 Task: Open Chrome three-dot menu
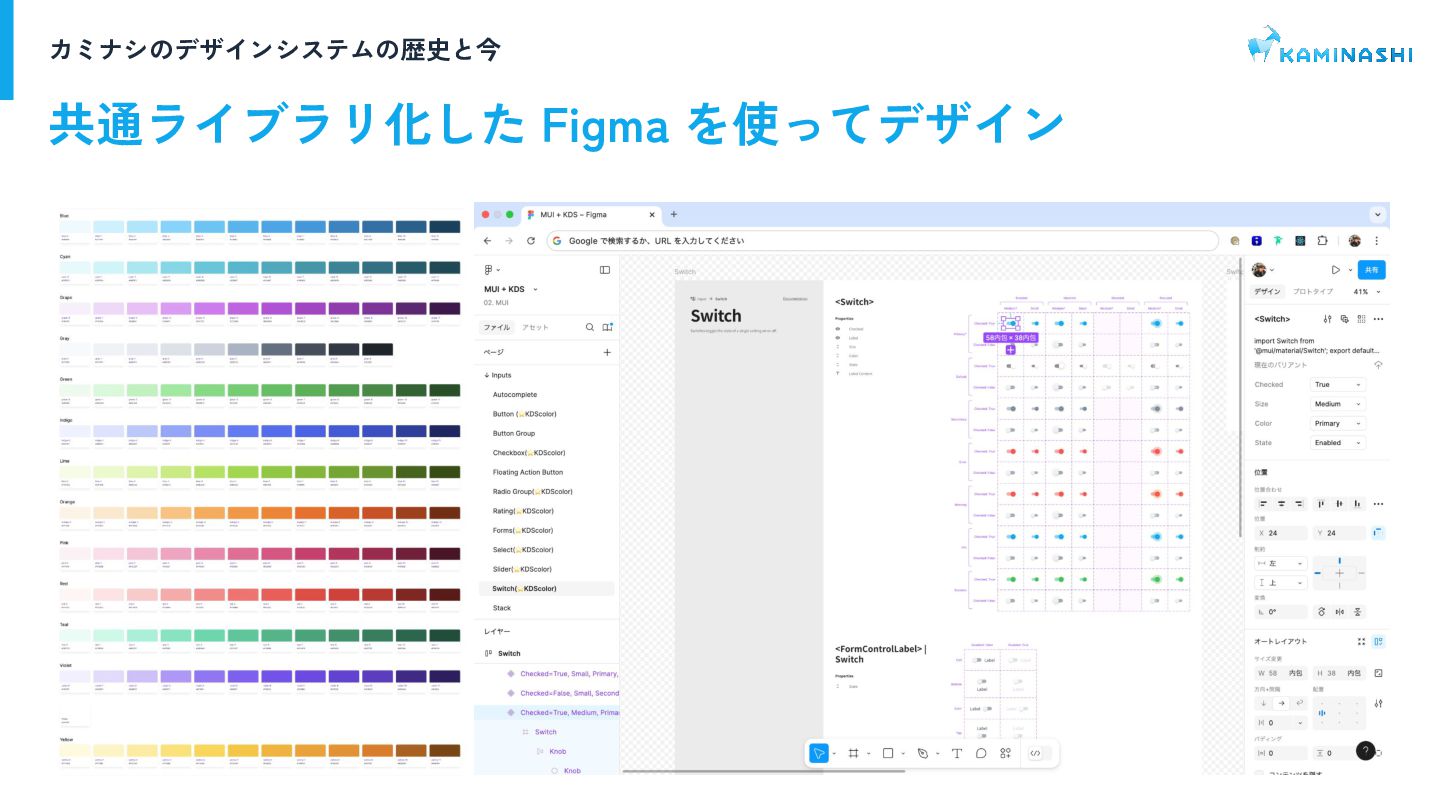1377,241
